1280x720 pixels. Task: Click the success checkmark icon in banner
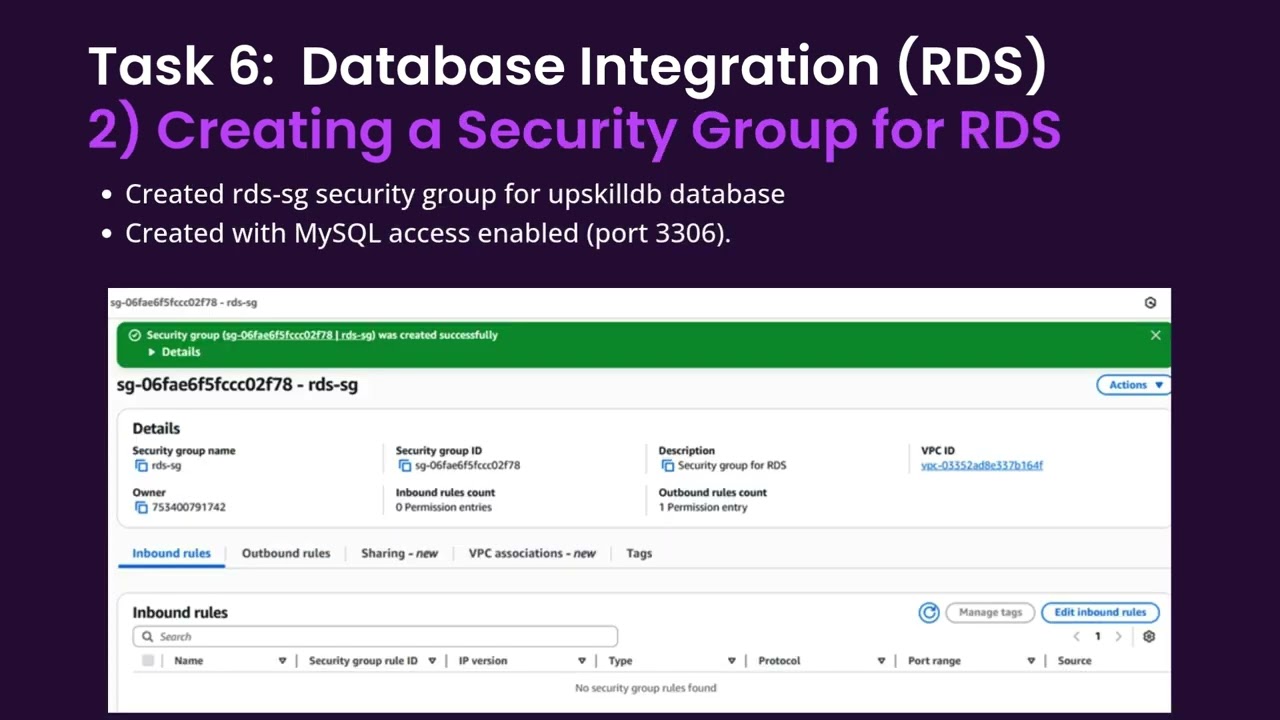point(135,335)
